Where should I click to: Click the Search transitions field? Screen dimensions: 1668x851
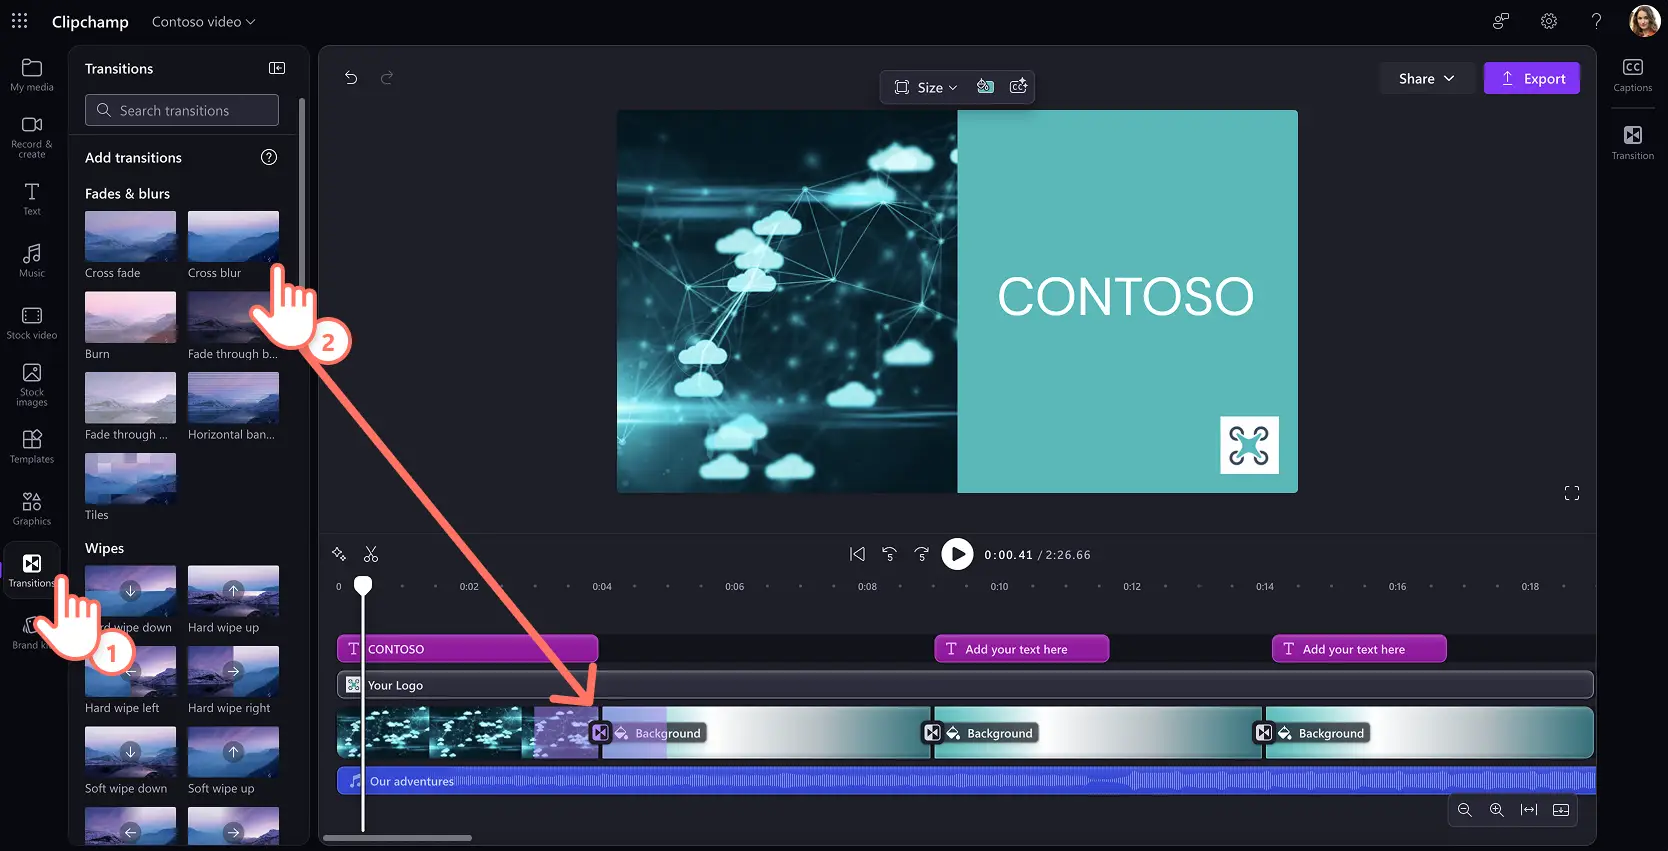click(x=182, y=110)
